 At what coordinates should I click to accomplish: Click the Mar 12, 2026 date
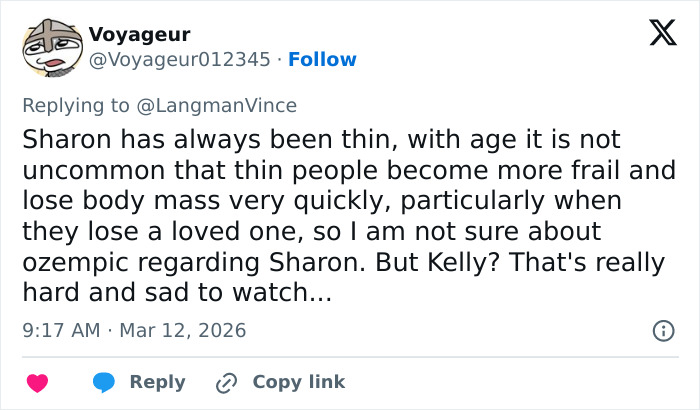click(x=182, y=330)
